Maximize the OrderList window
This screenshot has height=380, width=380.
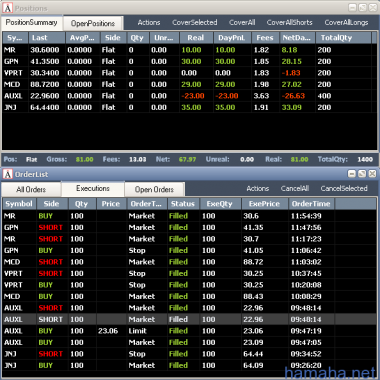[362, 174]
